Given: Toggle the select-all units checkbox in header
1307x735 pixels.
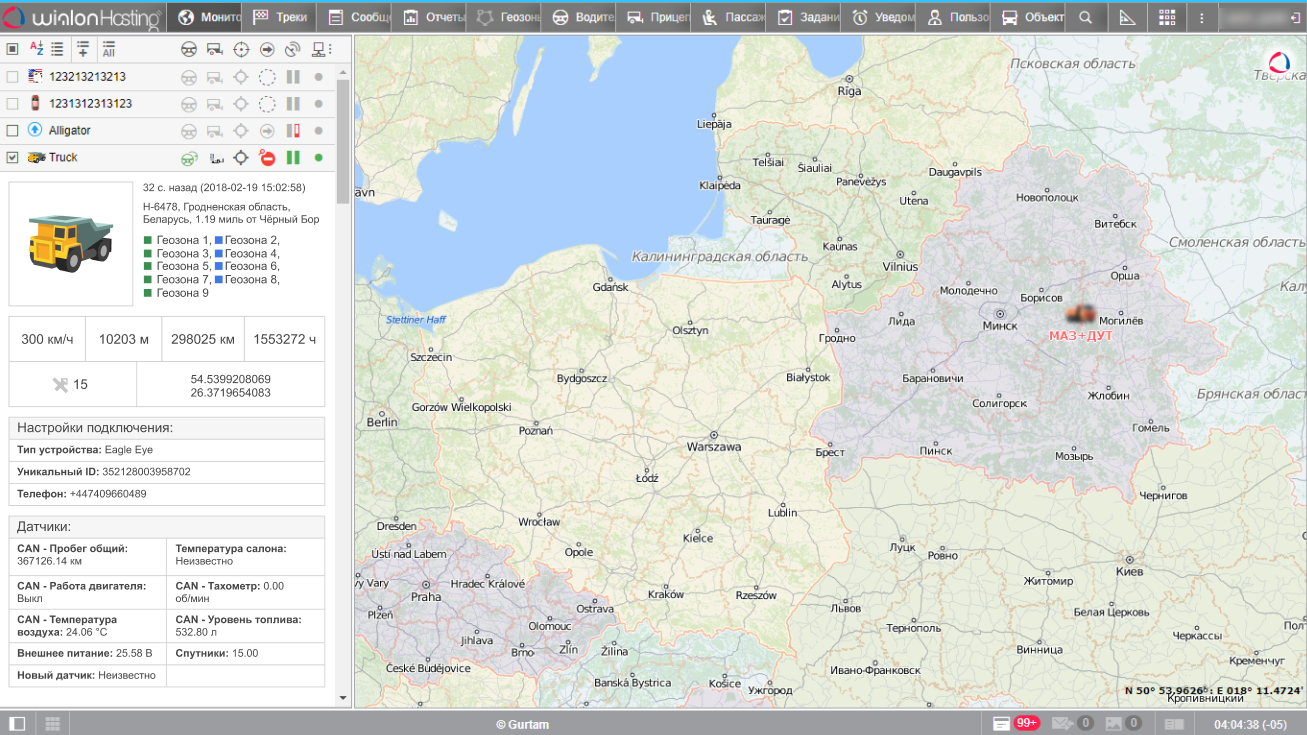Looking at the screenshot, I should tap(13, 49).
